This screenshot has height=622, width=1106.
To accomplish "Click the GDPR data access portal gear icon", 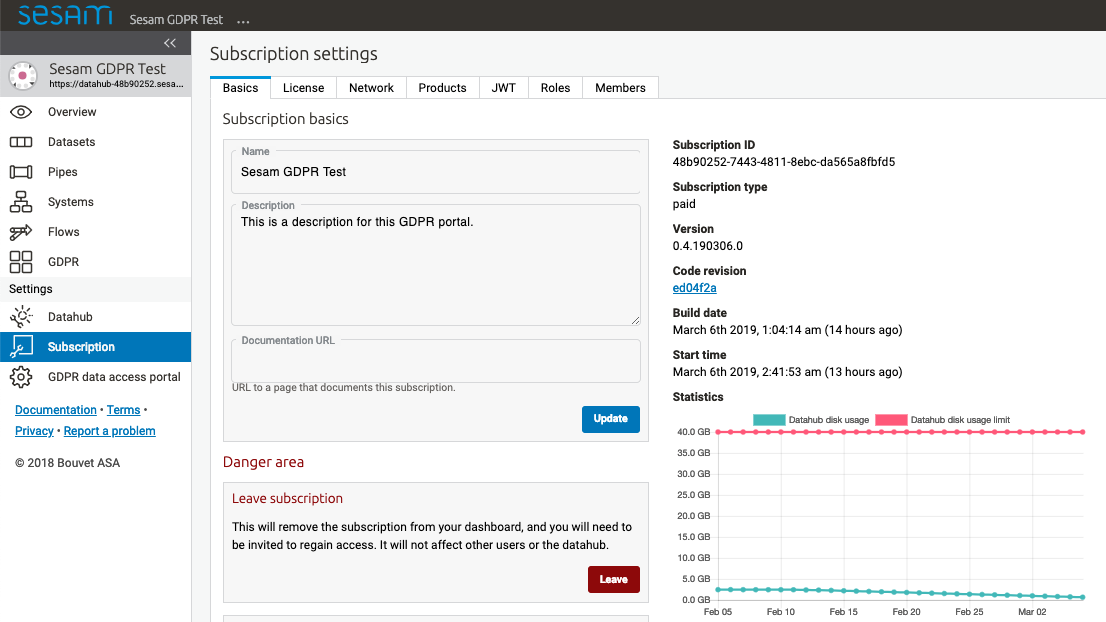I will (x=21, y=377).
